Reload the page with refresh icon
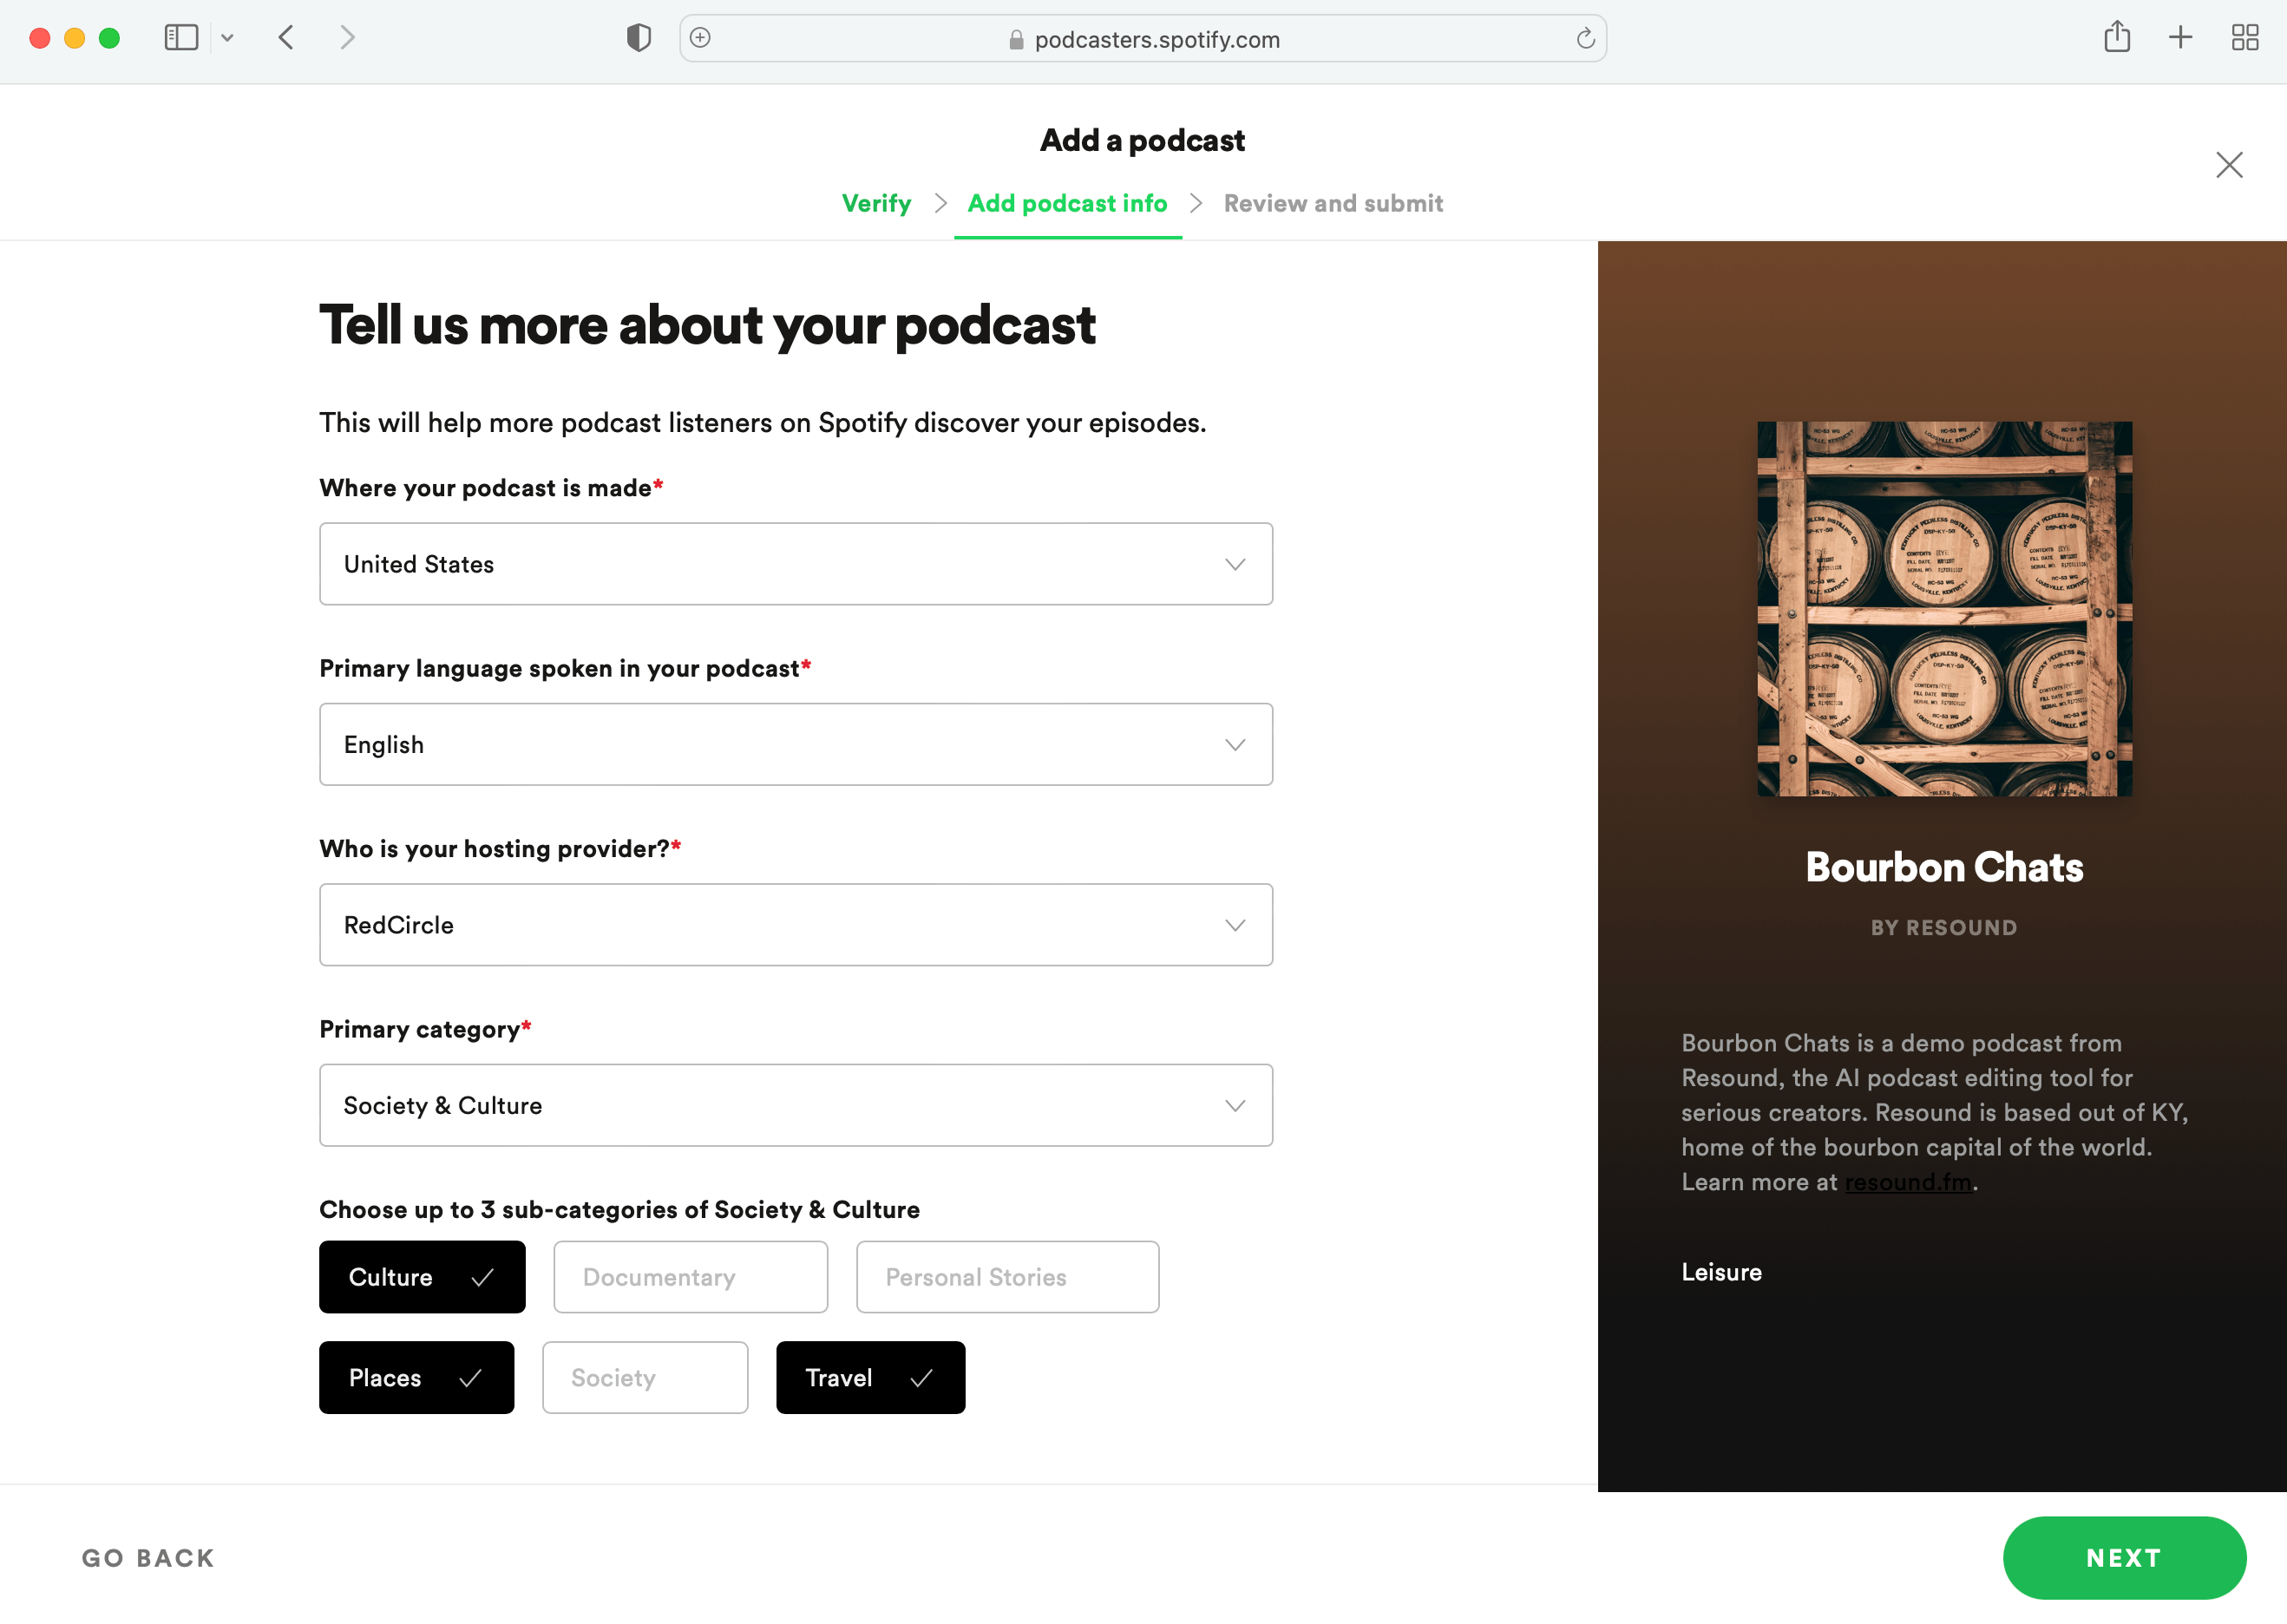The height and width of the screenshot is (1624, 2287). pos(1585,39)
